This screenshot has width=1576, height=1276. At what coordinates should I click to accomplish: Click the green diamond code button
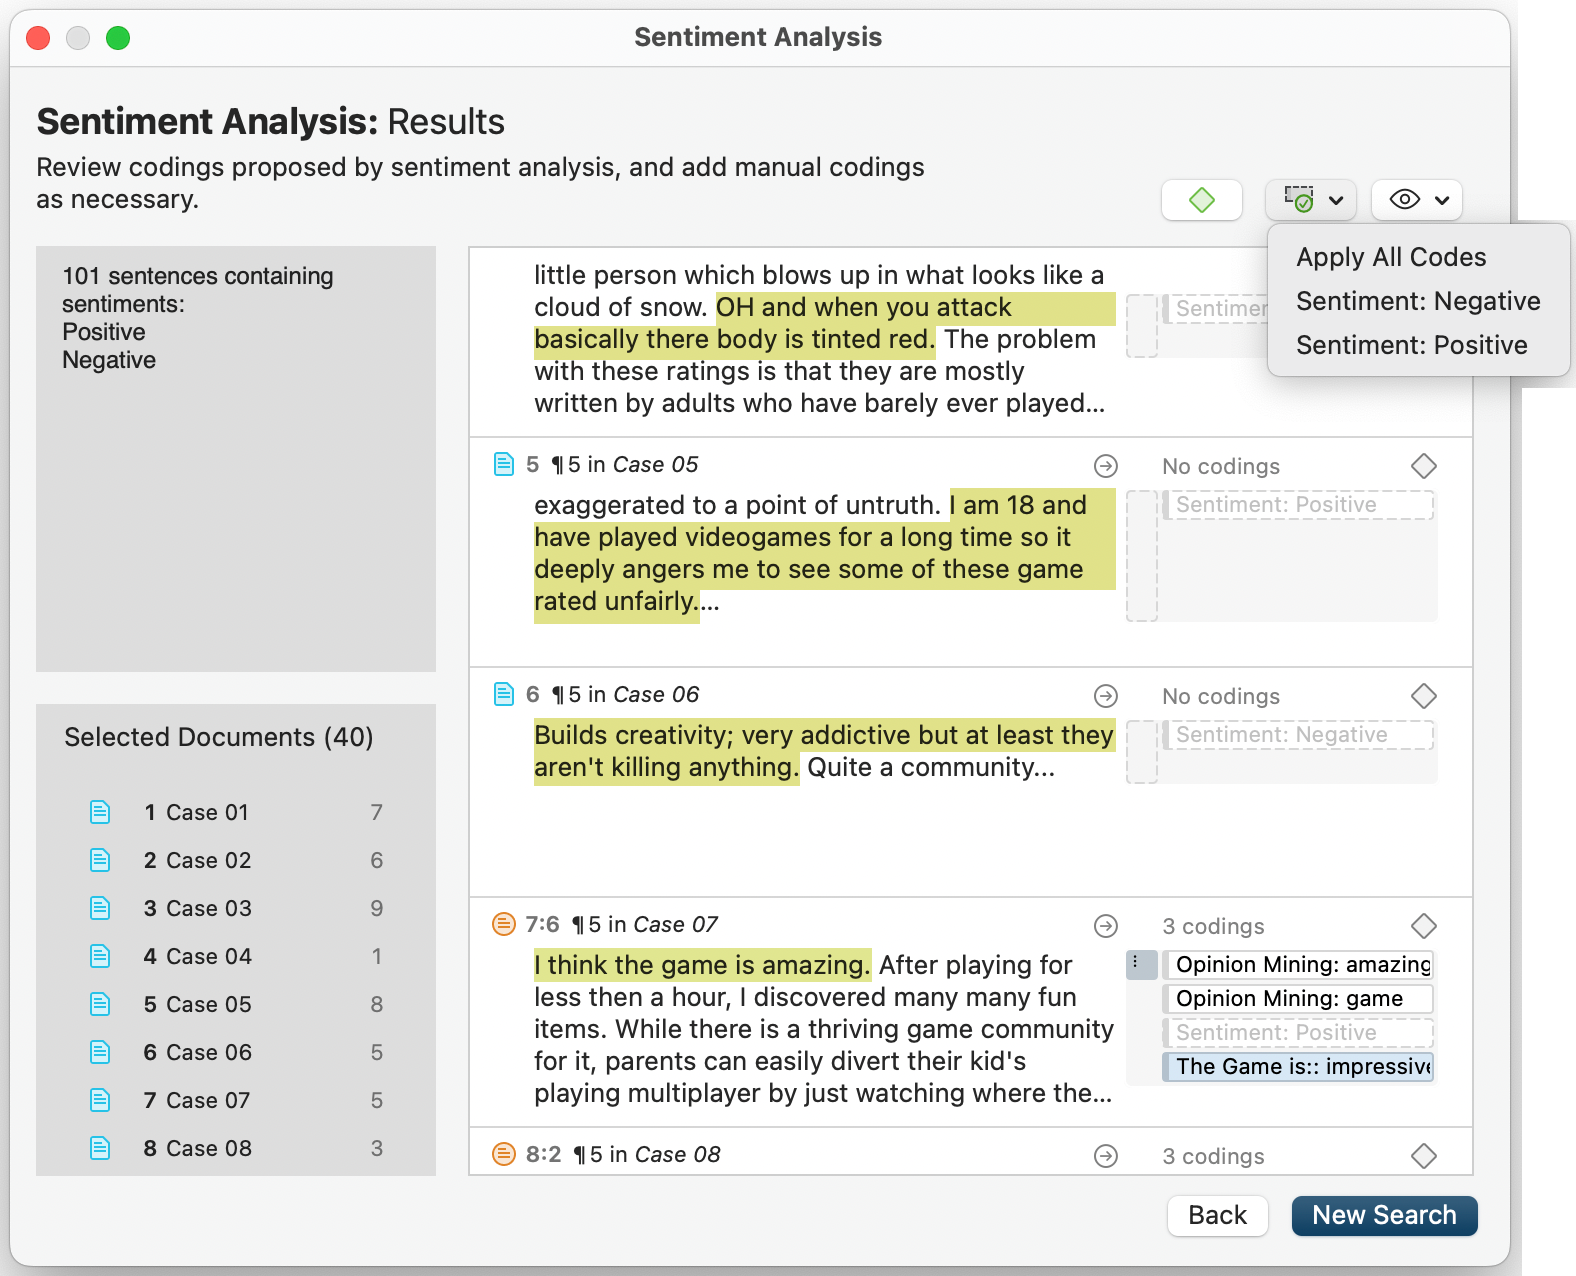click(1201, 200)
